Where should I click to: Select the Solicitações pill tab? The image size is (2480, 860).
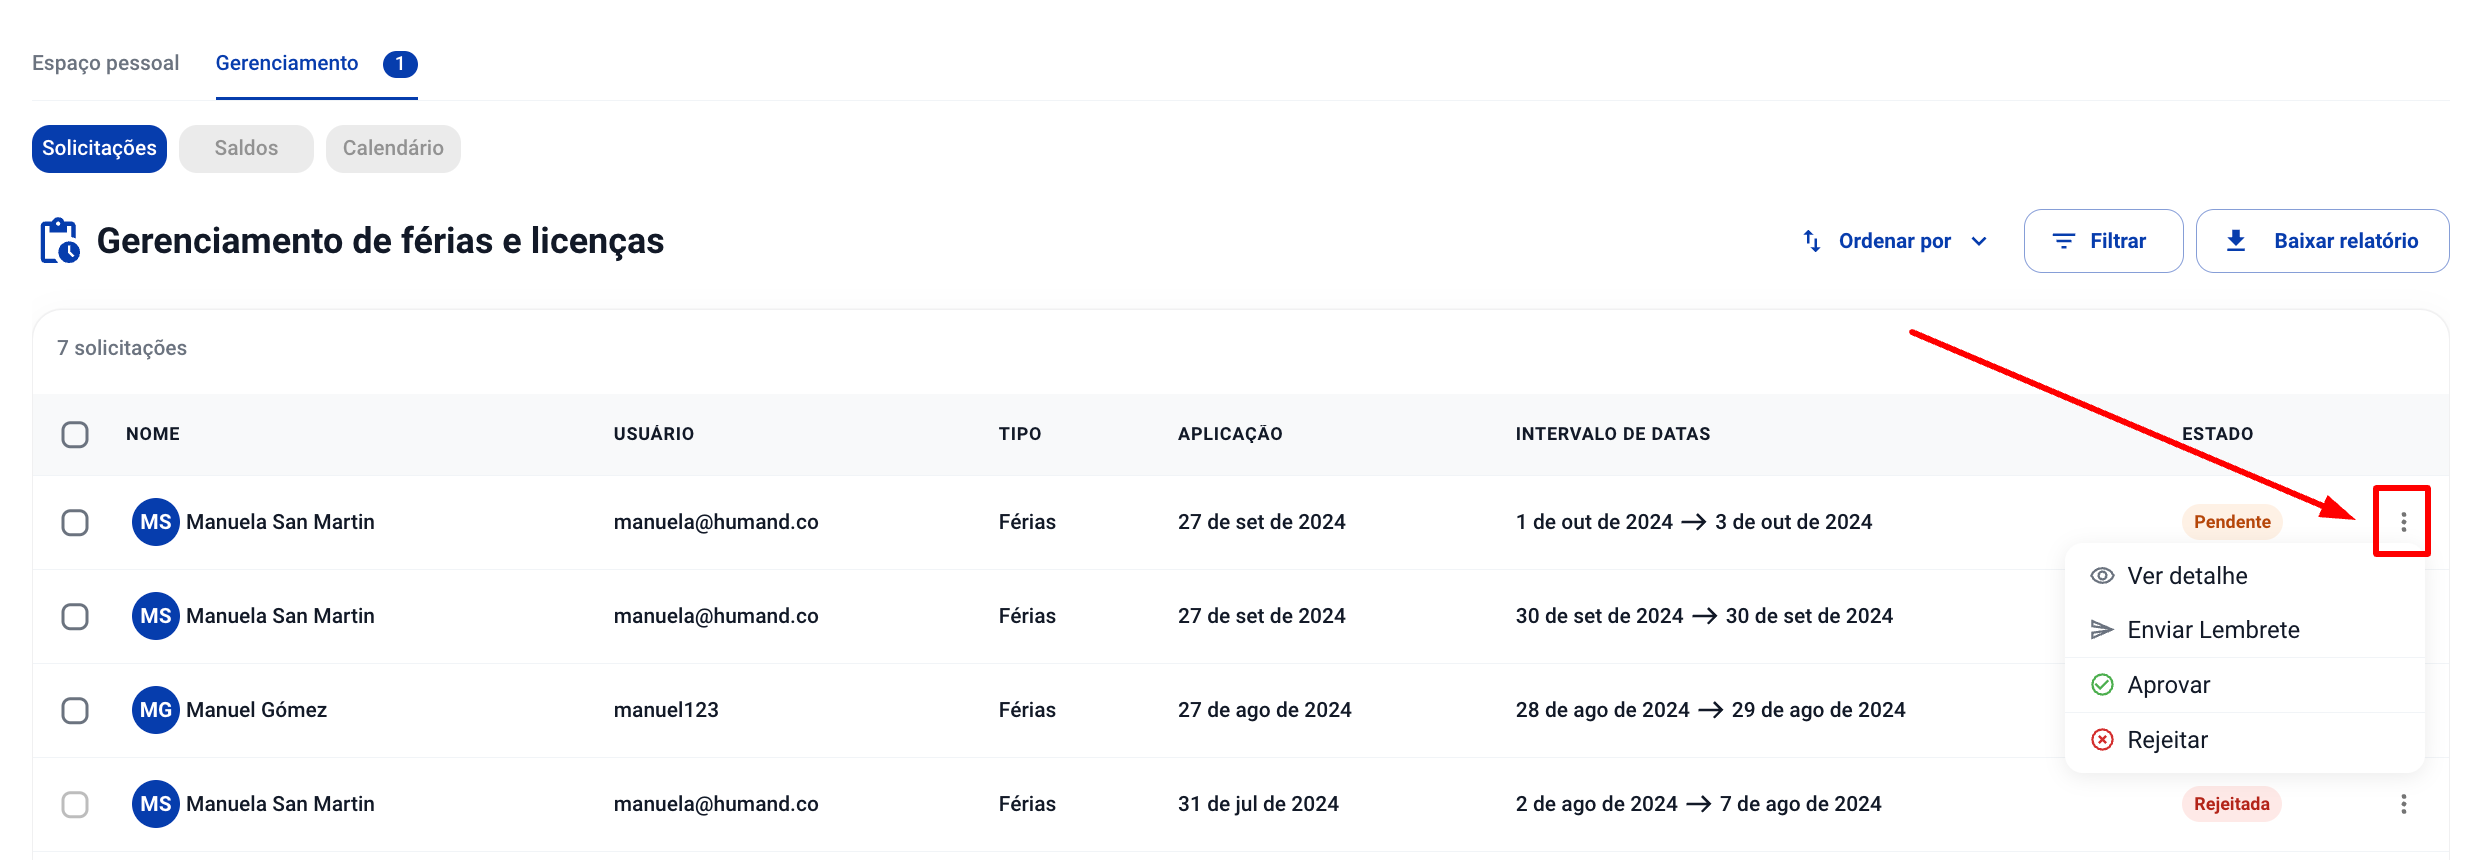[99, 149]
